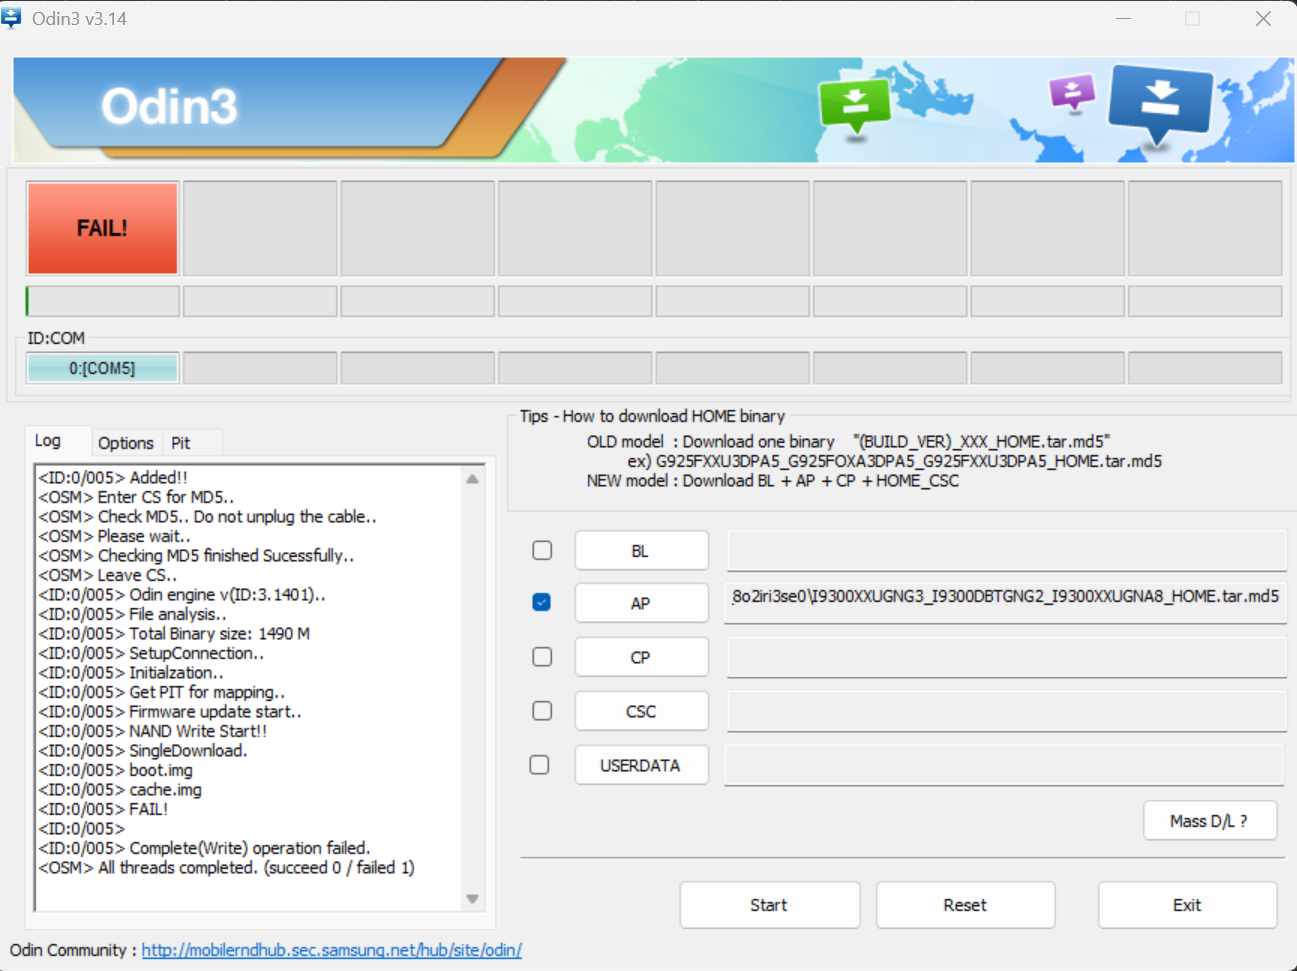The image size is (1297, 971).
Task: Click the CSC file button
Action: (x=641, y=711)
